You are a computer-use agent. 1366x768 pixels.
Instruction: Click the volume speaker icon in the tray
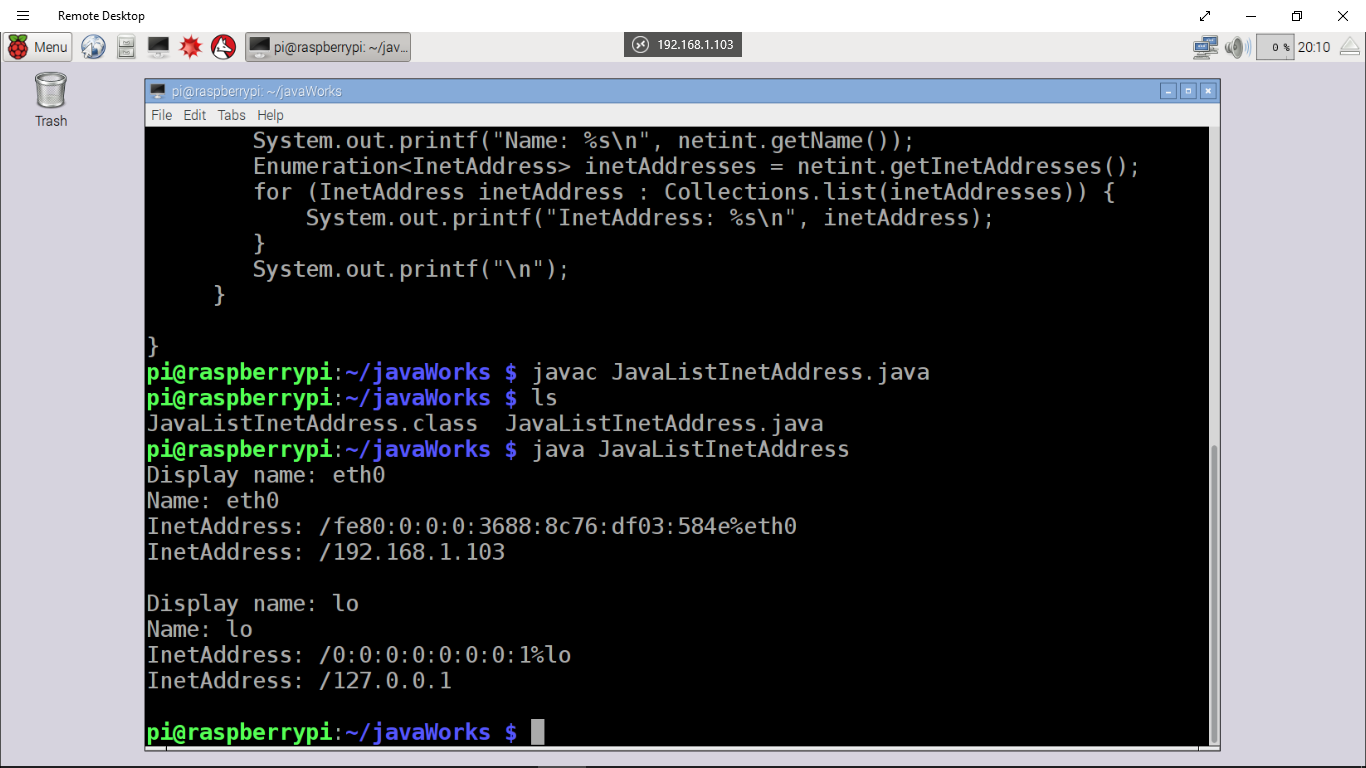coord(1236,47)
